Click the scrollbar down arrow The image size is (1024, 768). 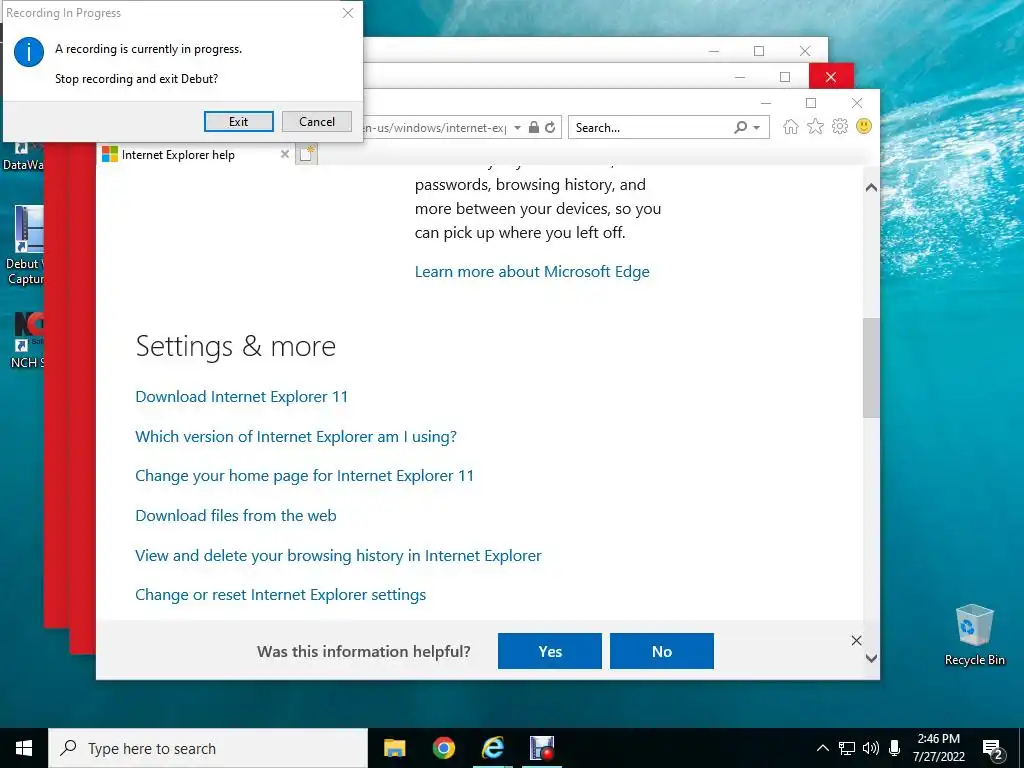click(x=871, y=658)
